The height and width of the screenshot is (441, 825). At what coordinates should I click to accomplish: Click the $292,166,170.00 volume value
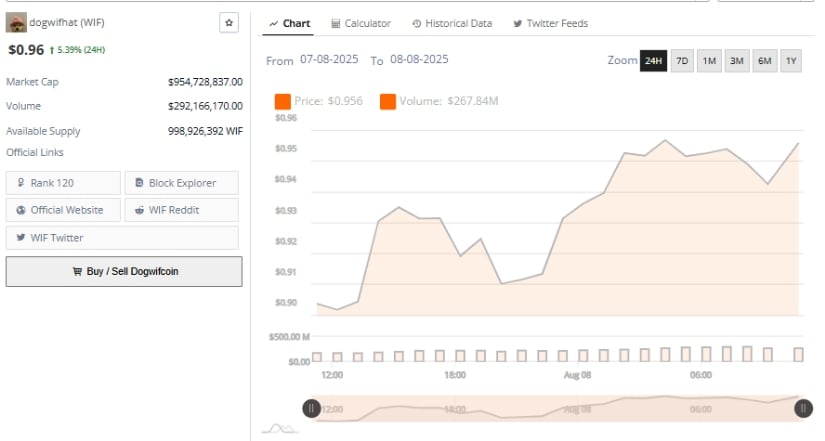click(205, 106)
